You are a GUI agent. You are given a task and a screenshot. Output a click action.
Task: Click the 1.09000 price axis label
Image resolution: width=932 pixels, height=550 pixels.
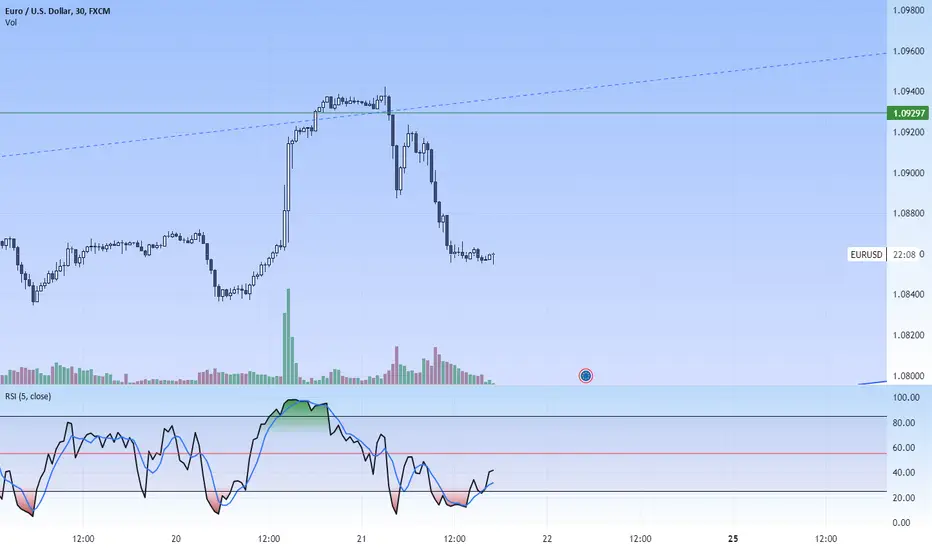click(908, 173)
